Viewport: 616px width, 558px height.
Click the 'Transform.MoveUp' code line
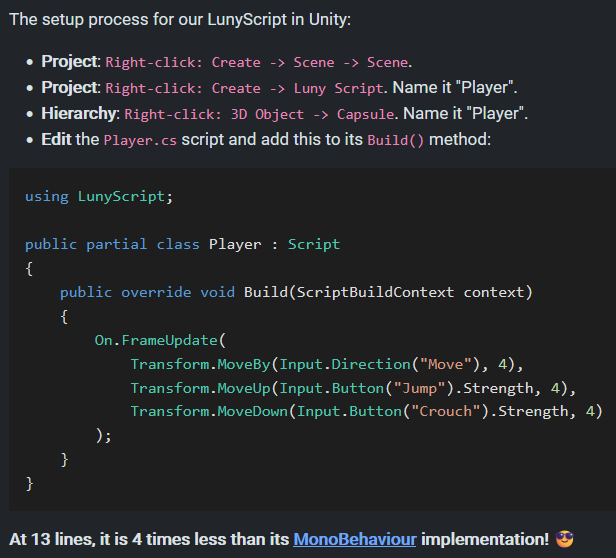pyautogui.click(x=353, y=388)
